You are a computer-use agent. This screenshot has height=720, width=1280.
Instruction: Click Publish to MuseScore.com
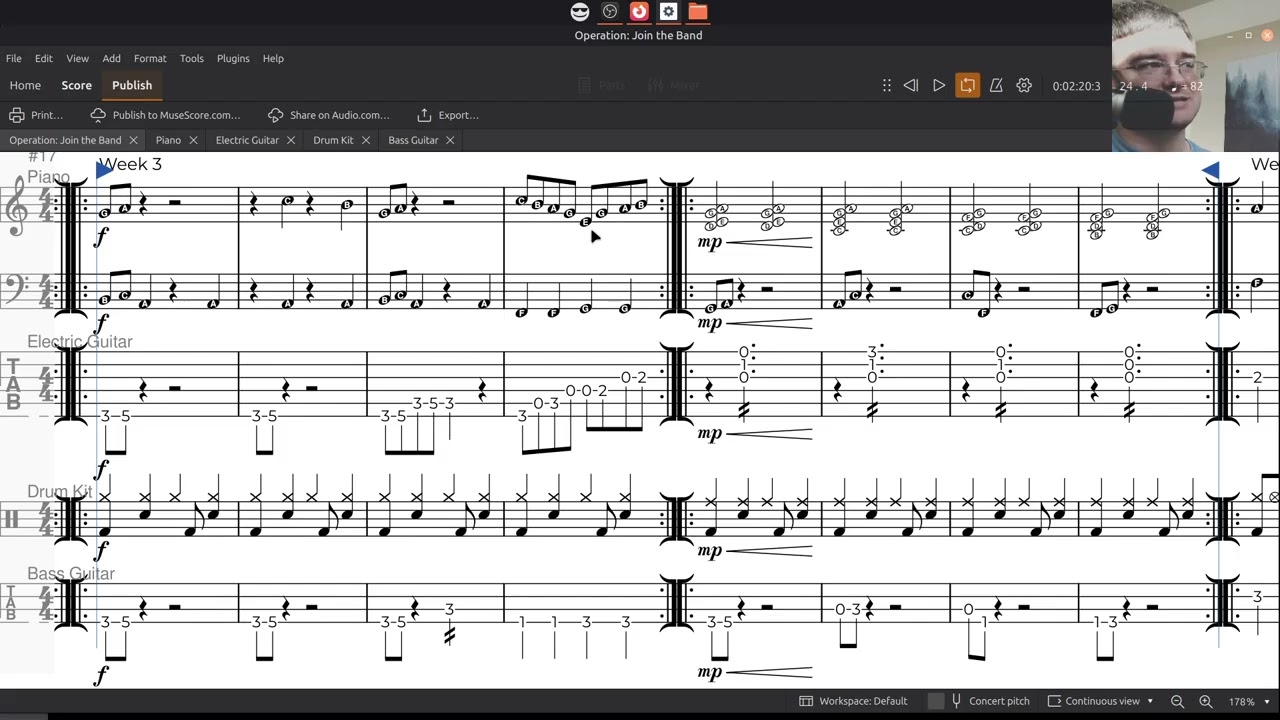tap(165, 115)
